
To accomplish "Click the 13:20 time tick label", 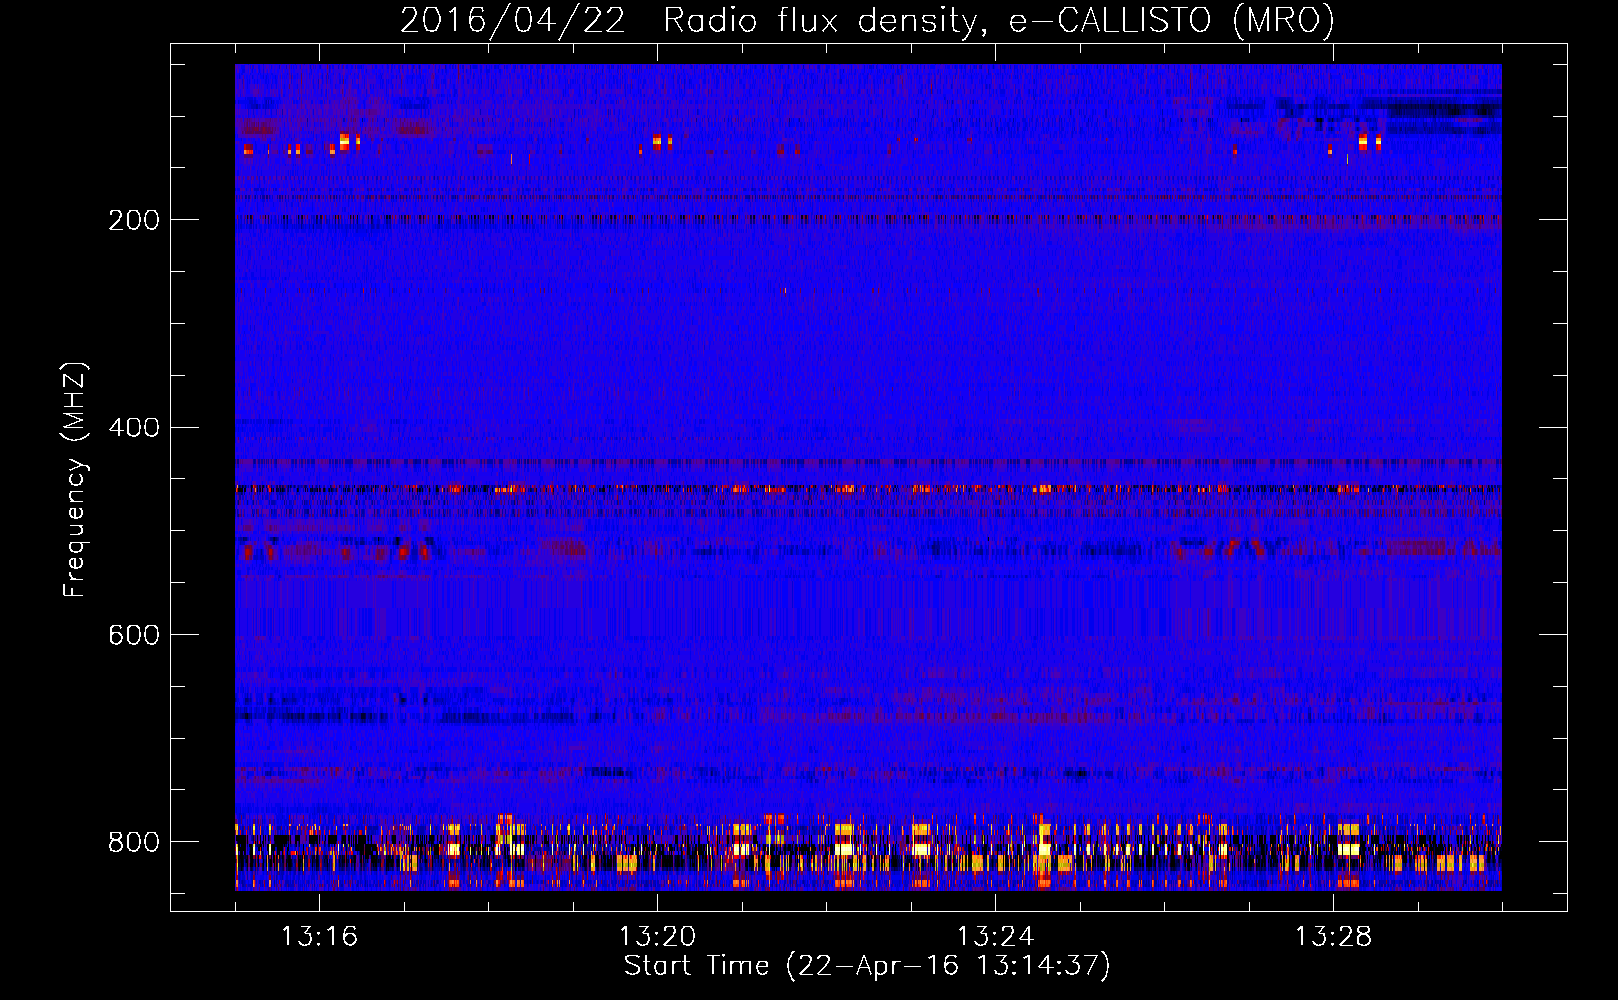I will pos(657,936).
